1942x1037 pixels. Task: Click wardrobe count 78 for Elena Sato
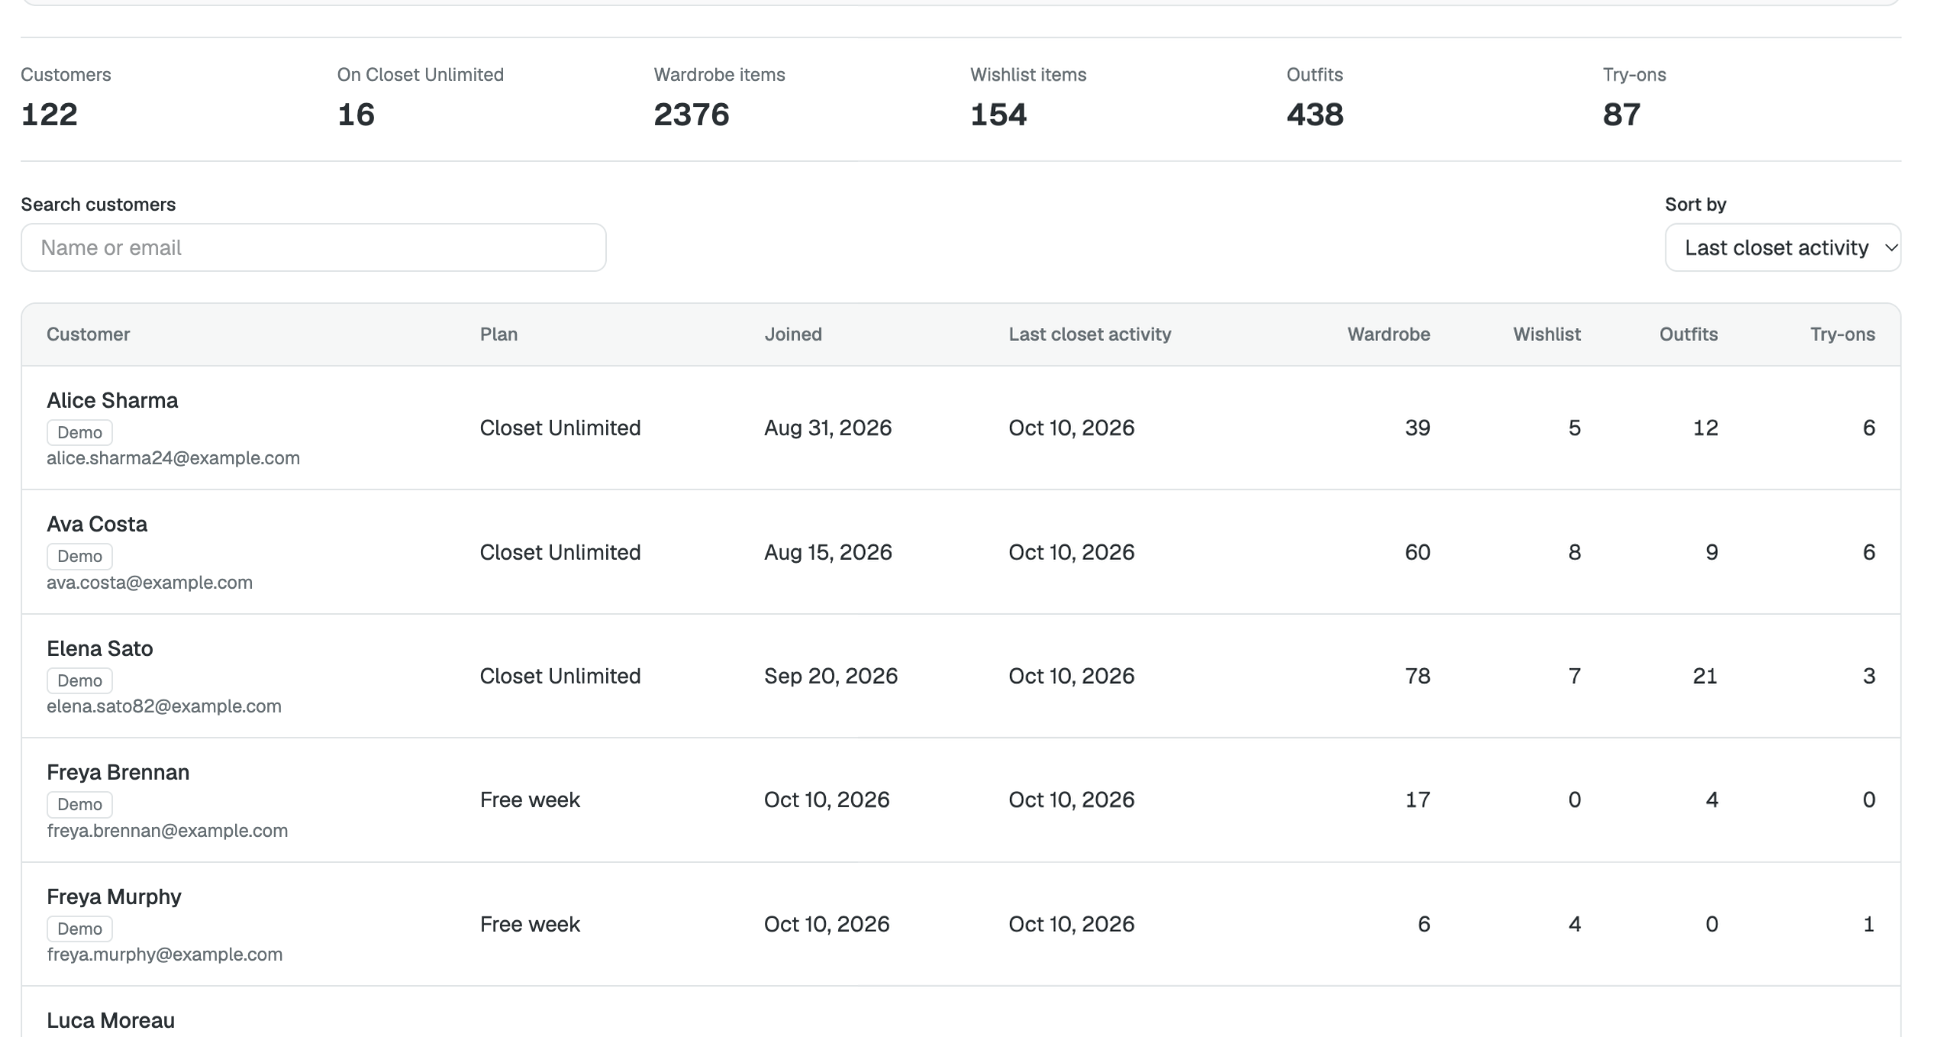[x=1417, y=676]
